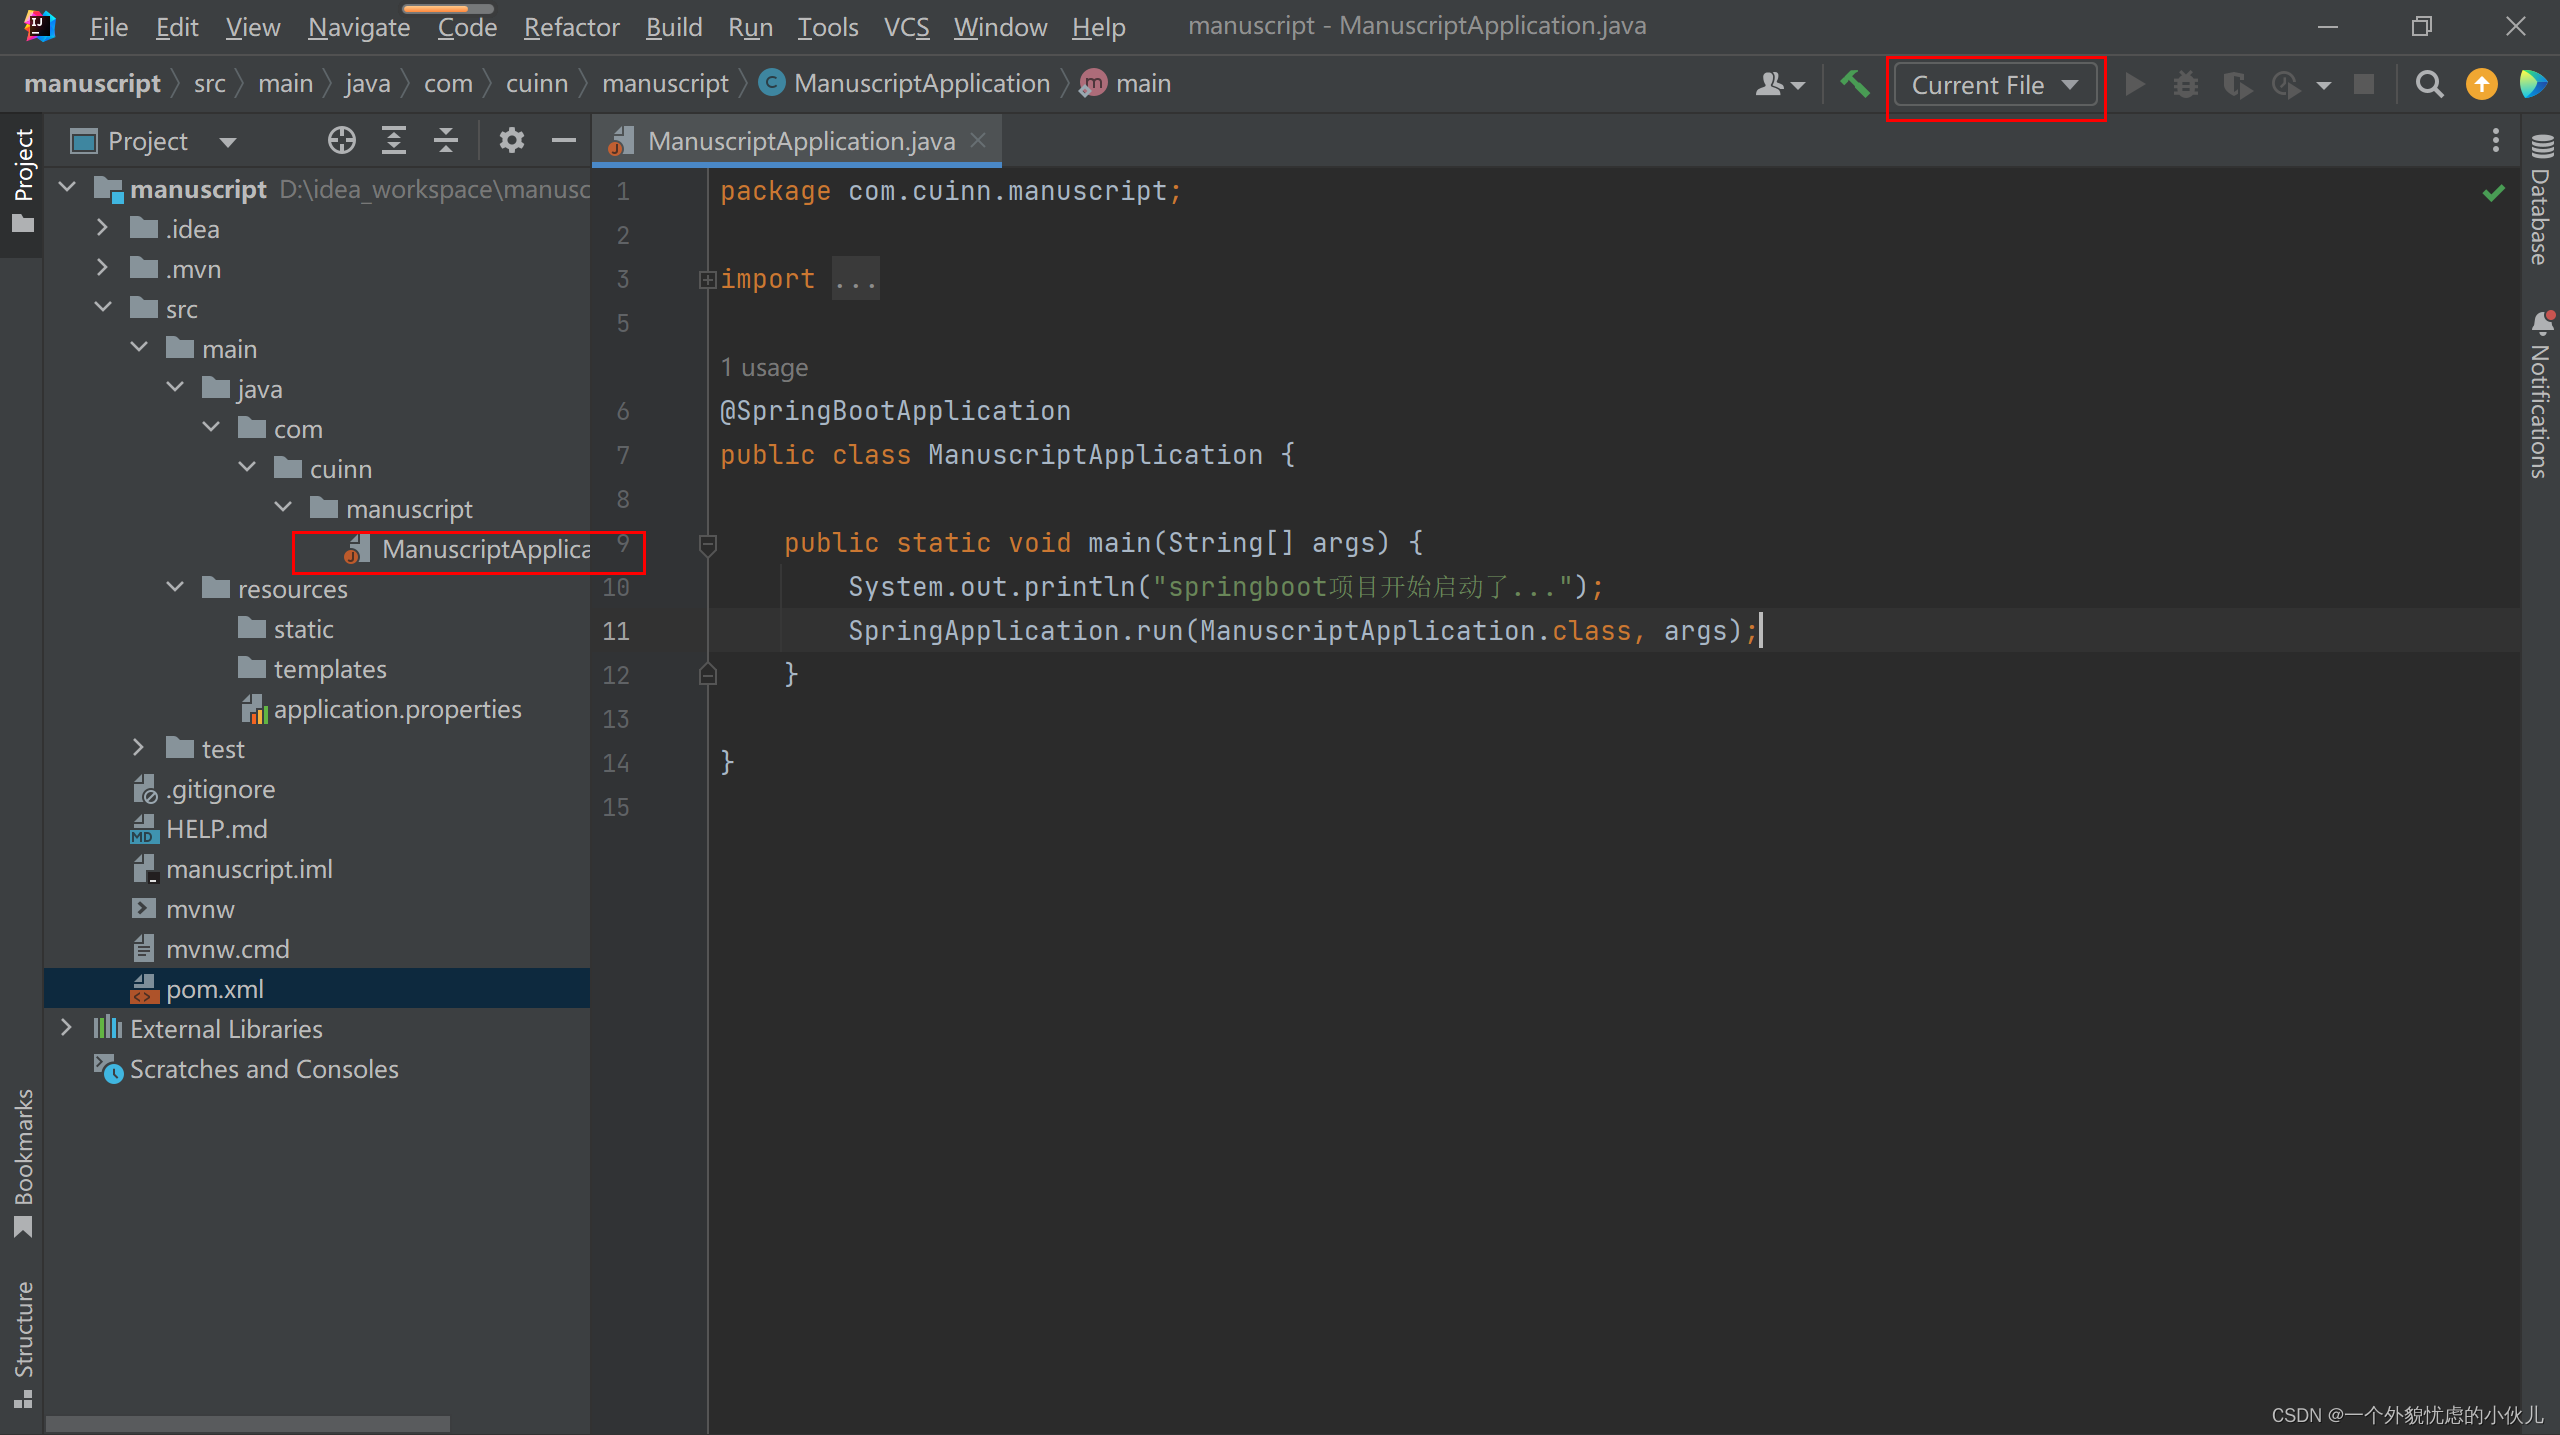The image size is (2560, 1435).
Task: Toggle the Project tool window stripe button
Action: pos(23,181)
